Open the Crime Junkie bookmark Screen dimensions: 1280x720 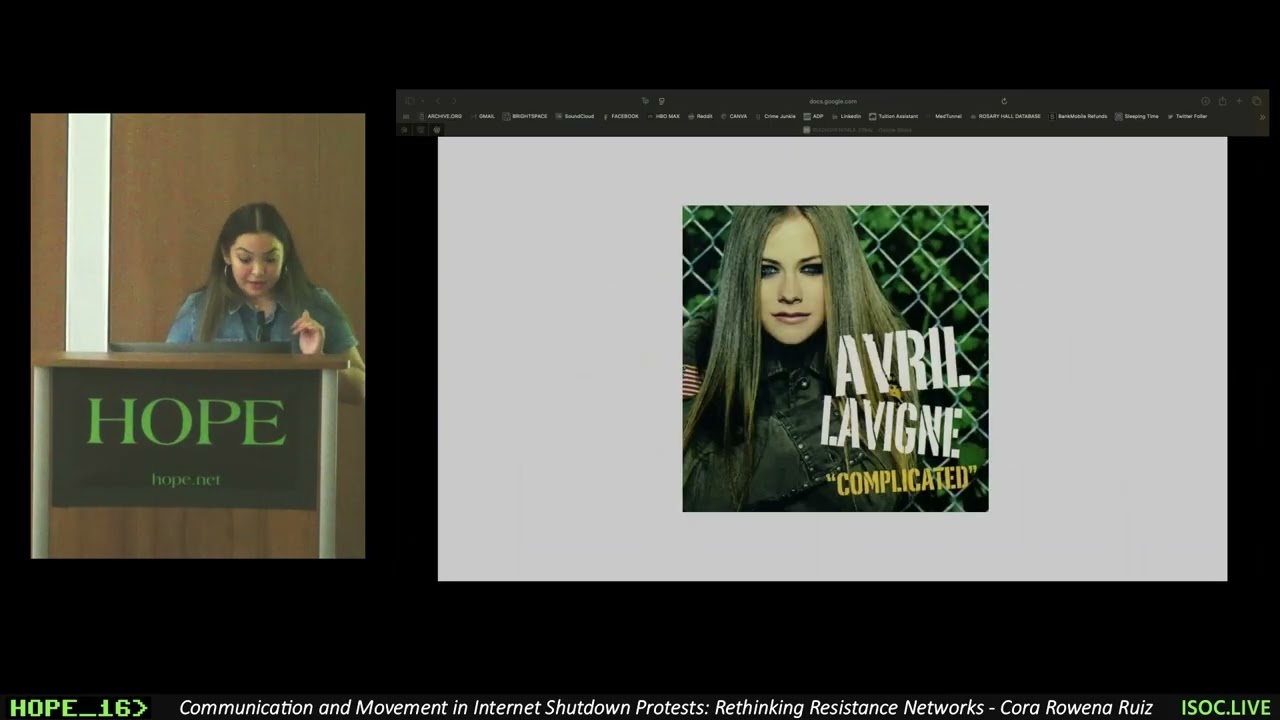(776, 116)
